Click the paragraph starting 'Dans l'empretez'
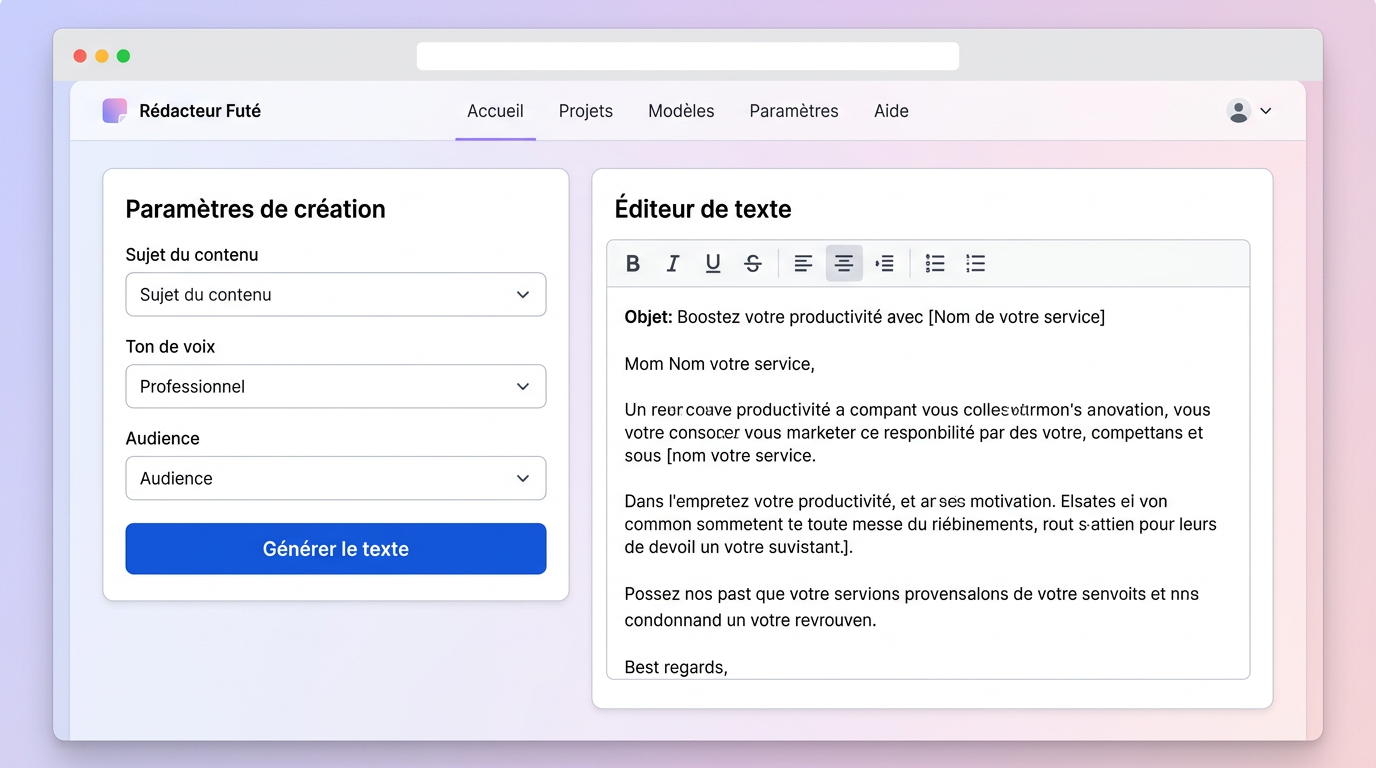The image size is (1376, 768). point(921,524)
